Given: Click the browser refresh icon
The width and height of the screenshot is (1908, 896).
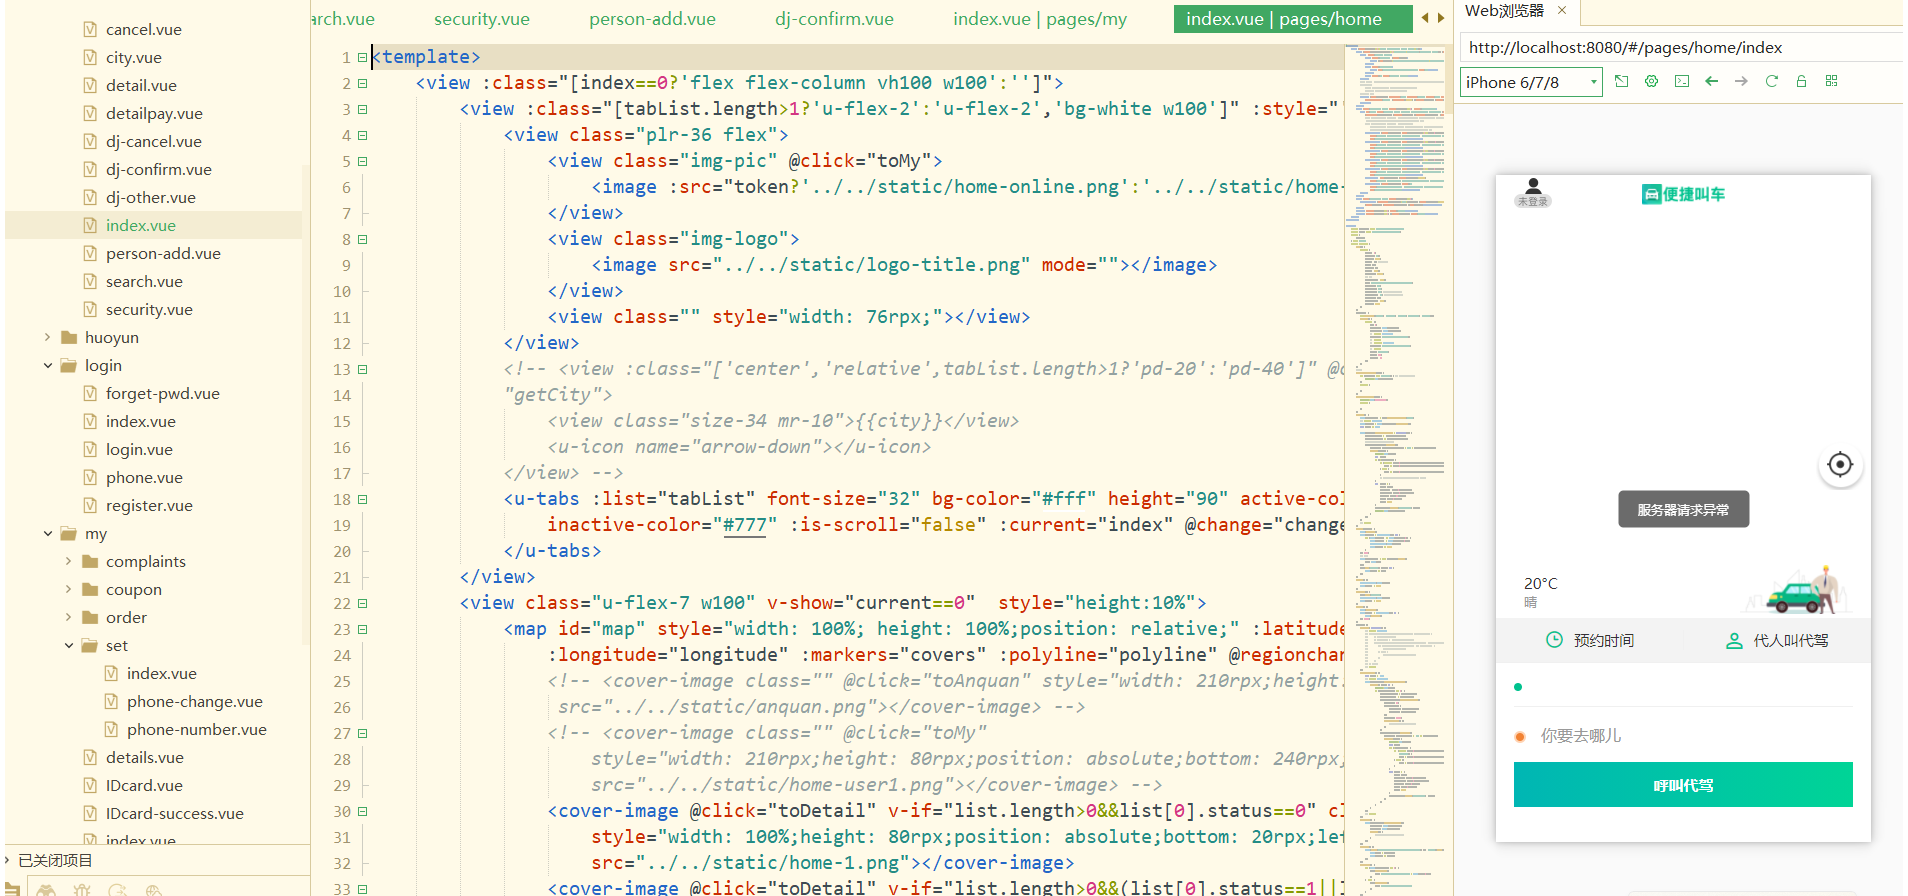Looking at the screenshot, I should [1771, 82].
